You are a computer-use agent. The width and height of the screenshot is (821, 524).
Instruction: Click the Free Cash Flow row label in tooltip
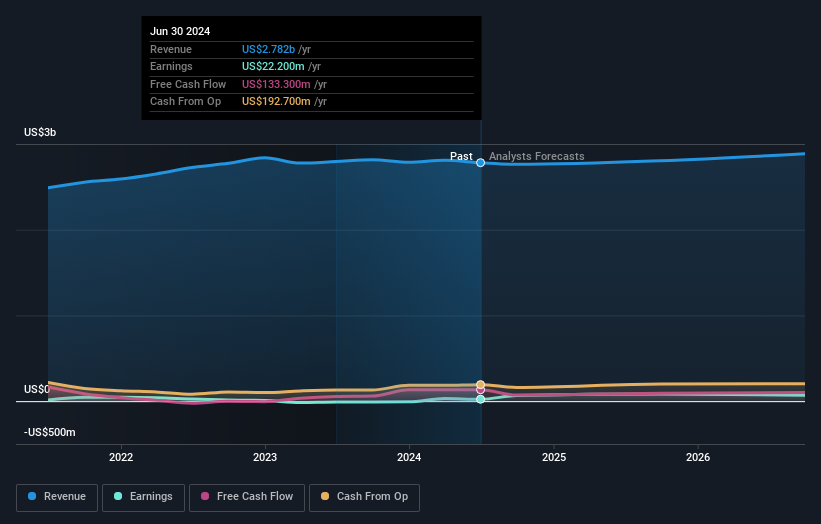188,84
